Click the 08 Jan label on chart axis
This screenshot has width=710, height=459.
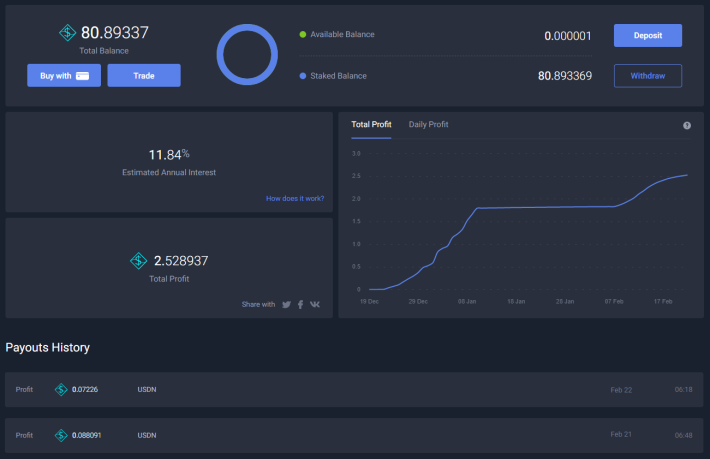(467, 301)
